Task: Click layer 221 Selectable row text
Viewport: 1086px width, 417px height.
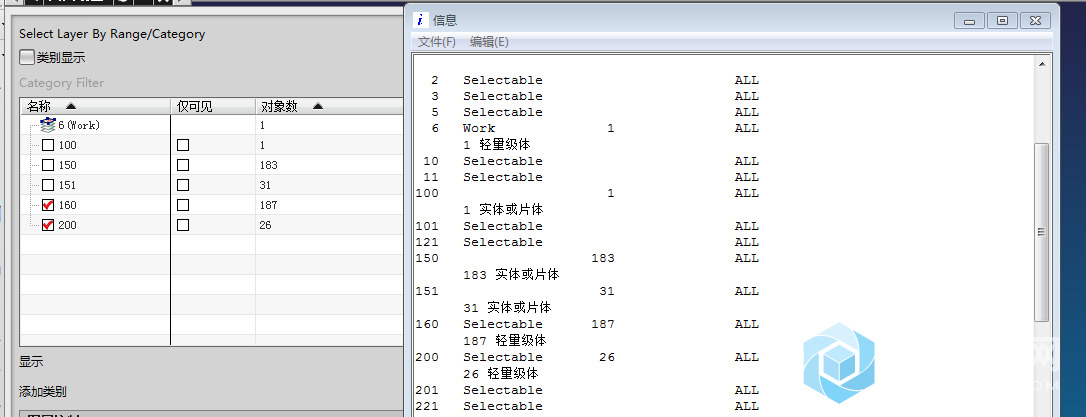Action: (503, 406)
